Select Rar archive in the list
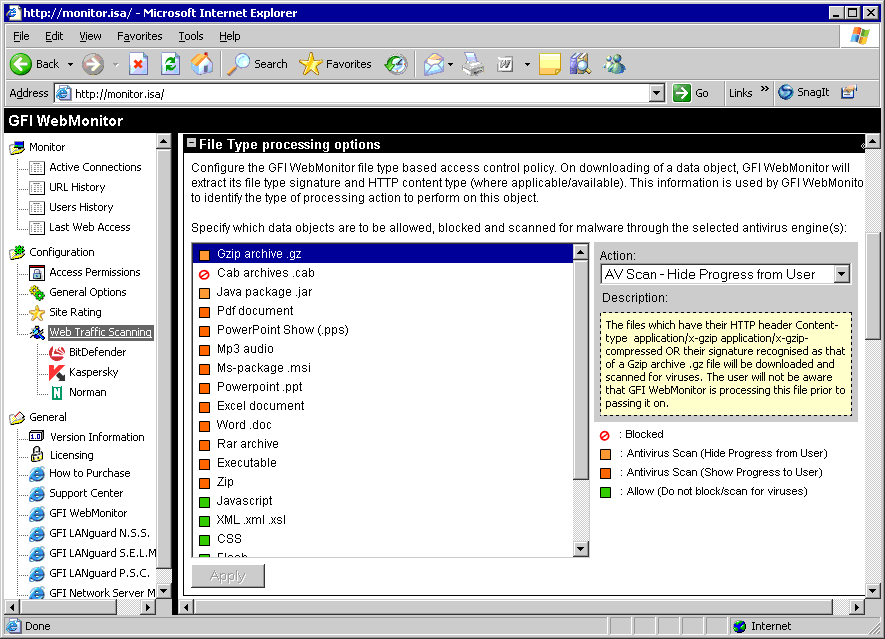The height and width of the screenshot is (639, 885). click(x=383, y=444)
